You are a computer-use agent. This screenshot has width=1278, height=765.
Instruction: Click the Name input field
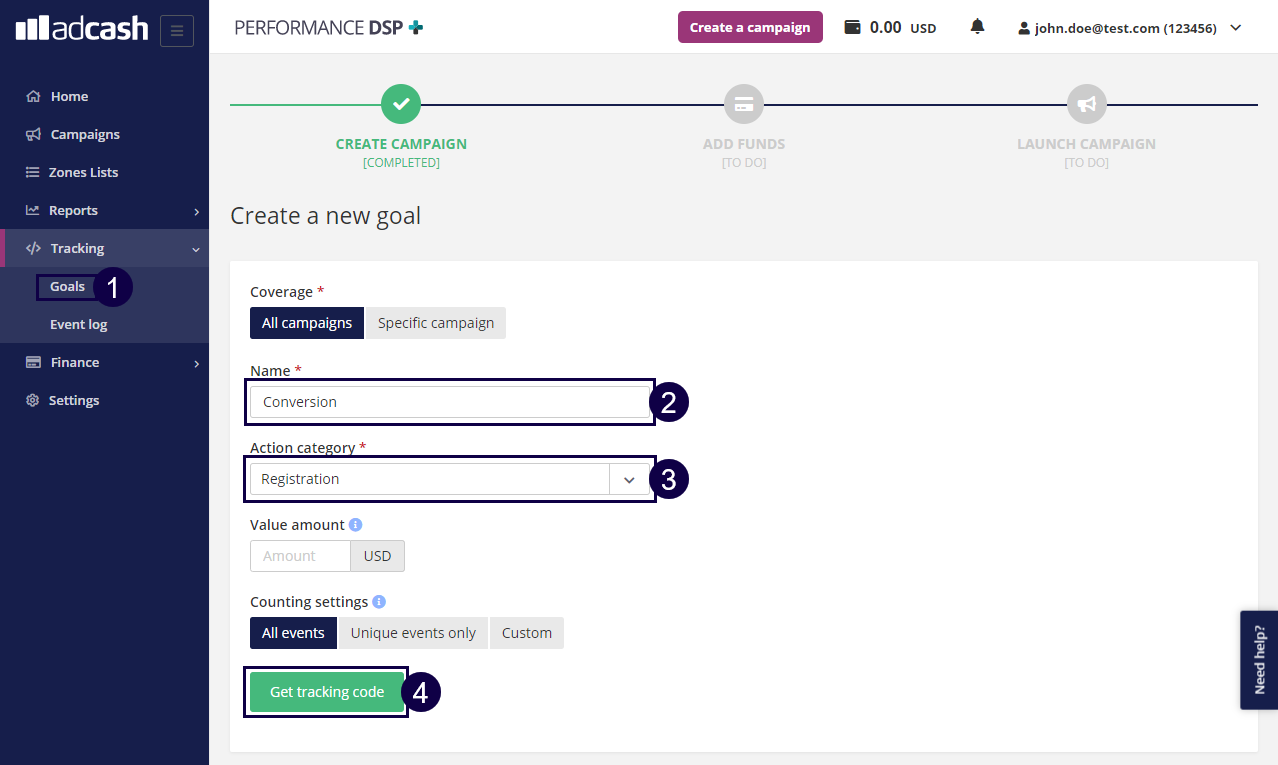tap(449, 402)
